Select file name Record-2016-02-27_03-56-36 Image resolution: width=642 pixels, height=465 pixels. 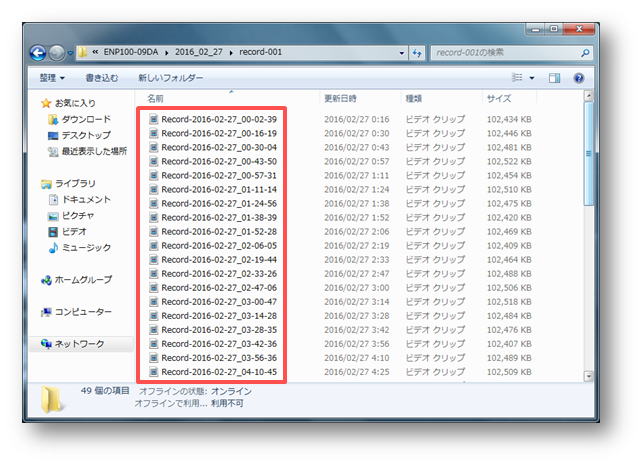[219, 358]
